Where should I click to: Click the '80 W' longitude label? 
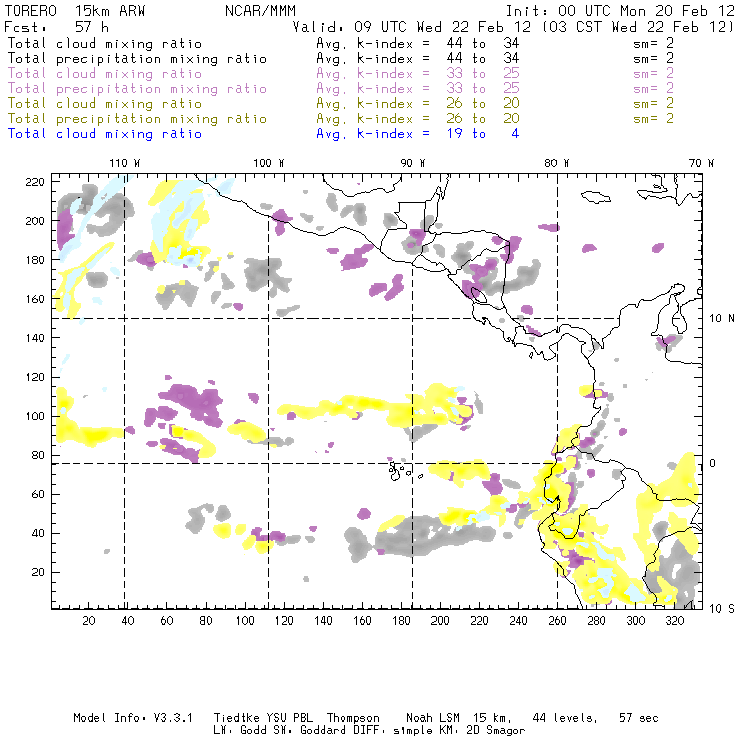[557, 163]
